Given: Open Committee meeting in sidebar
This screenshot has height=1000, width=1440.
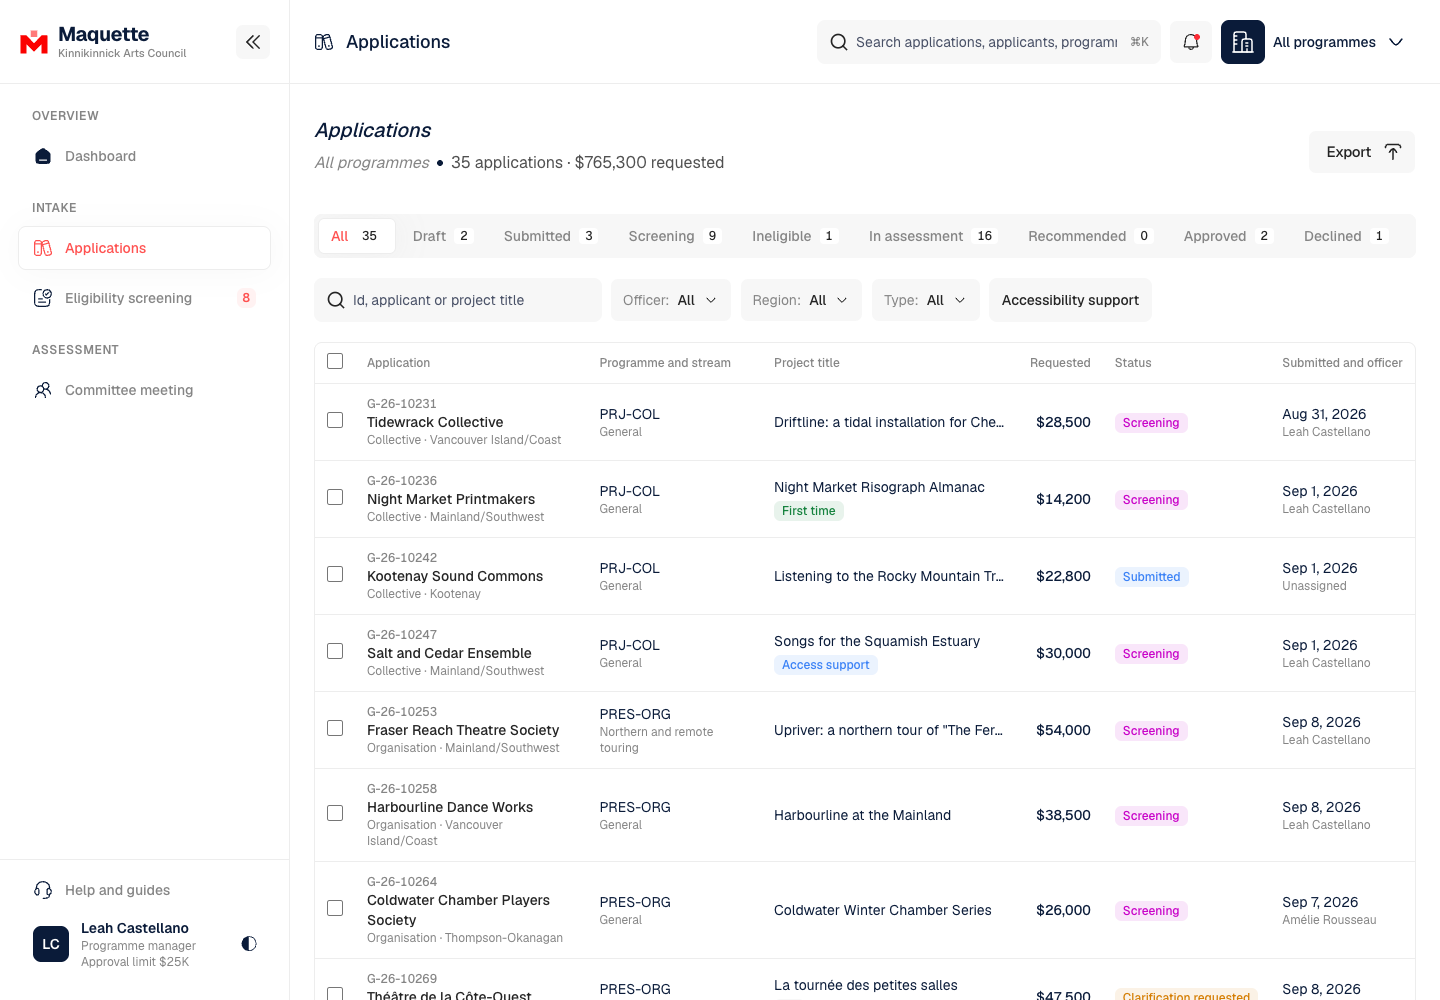Looking at the screenshot, I should coord(145,390).
